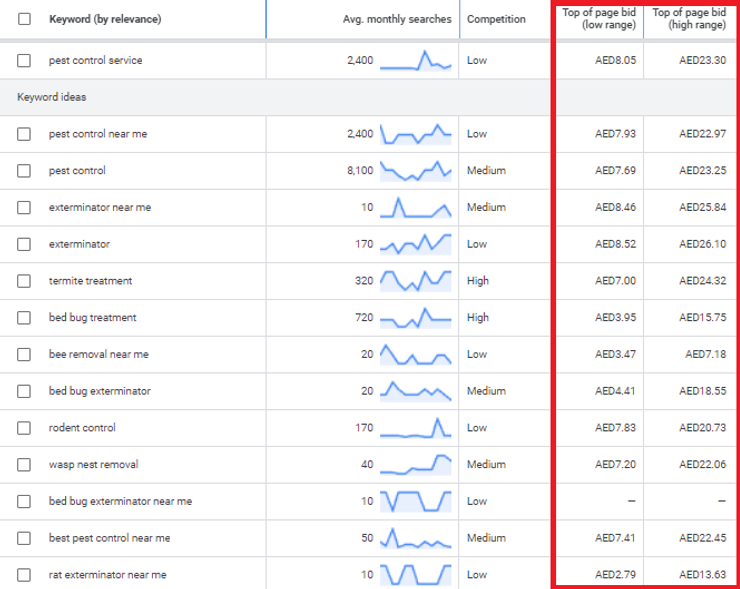This screenshot has width=740, height=589.
Task: Click the AED8.46 low range bid
Action: pyautogui.click(x=615, y=208)
